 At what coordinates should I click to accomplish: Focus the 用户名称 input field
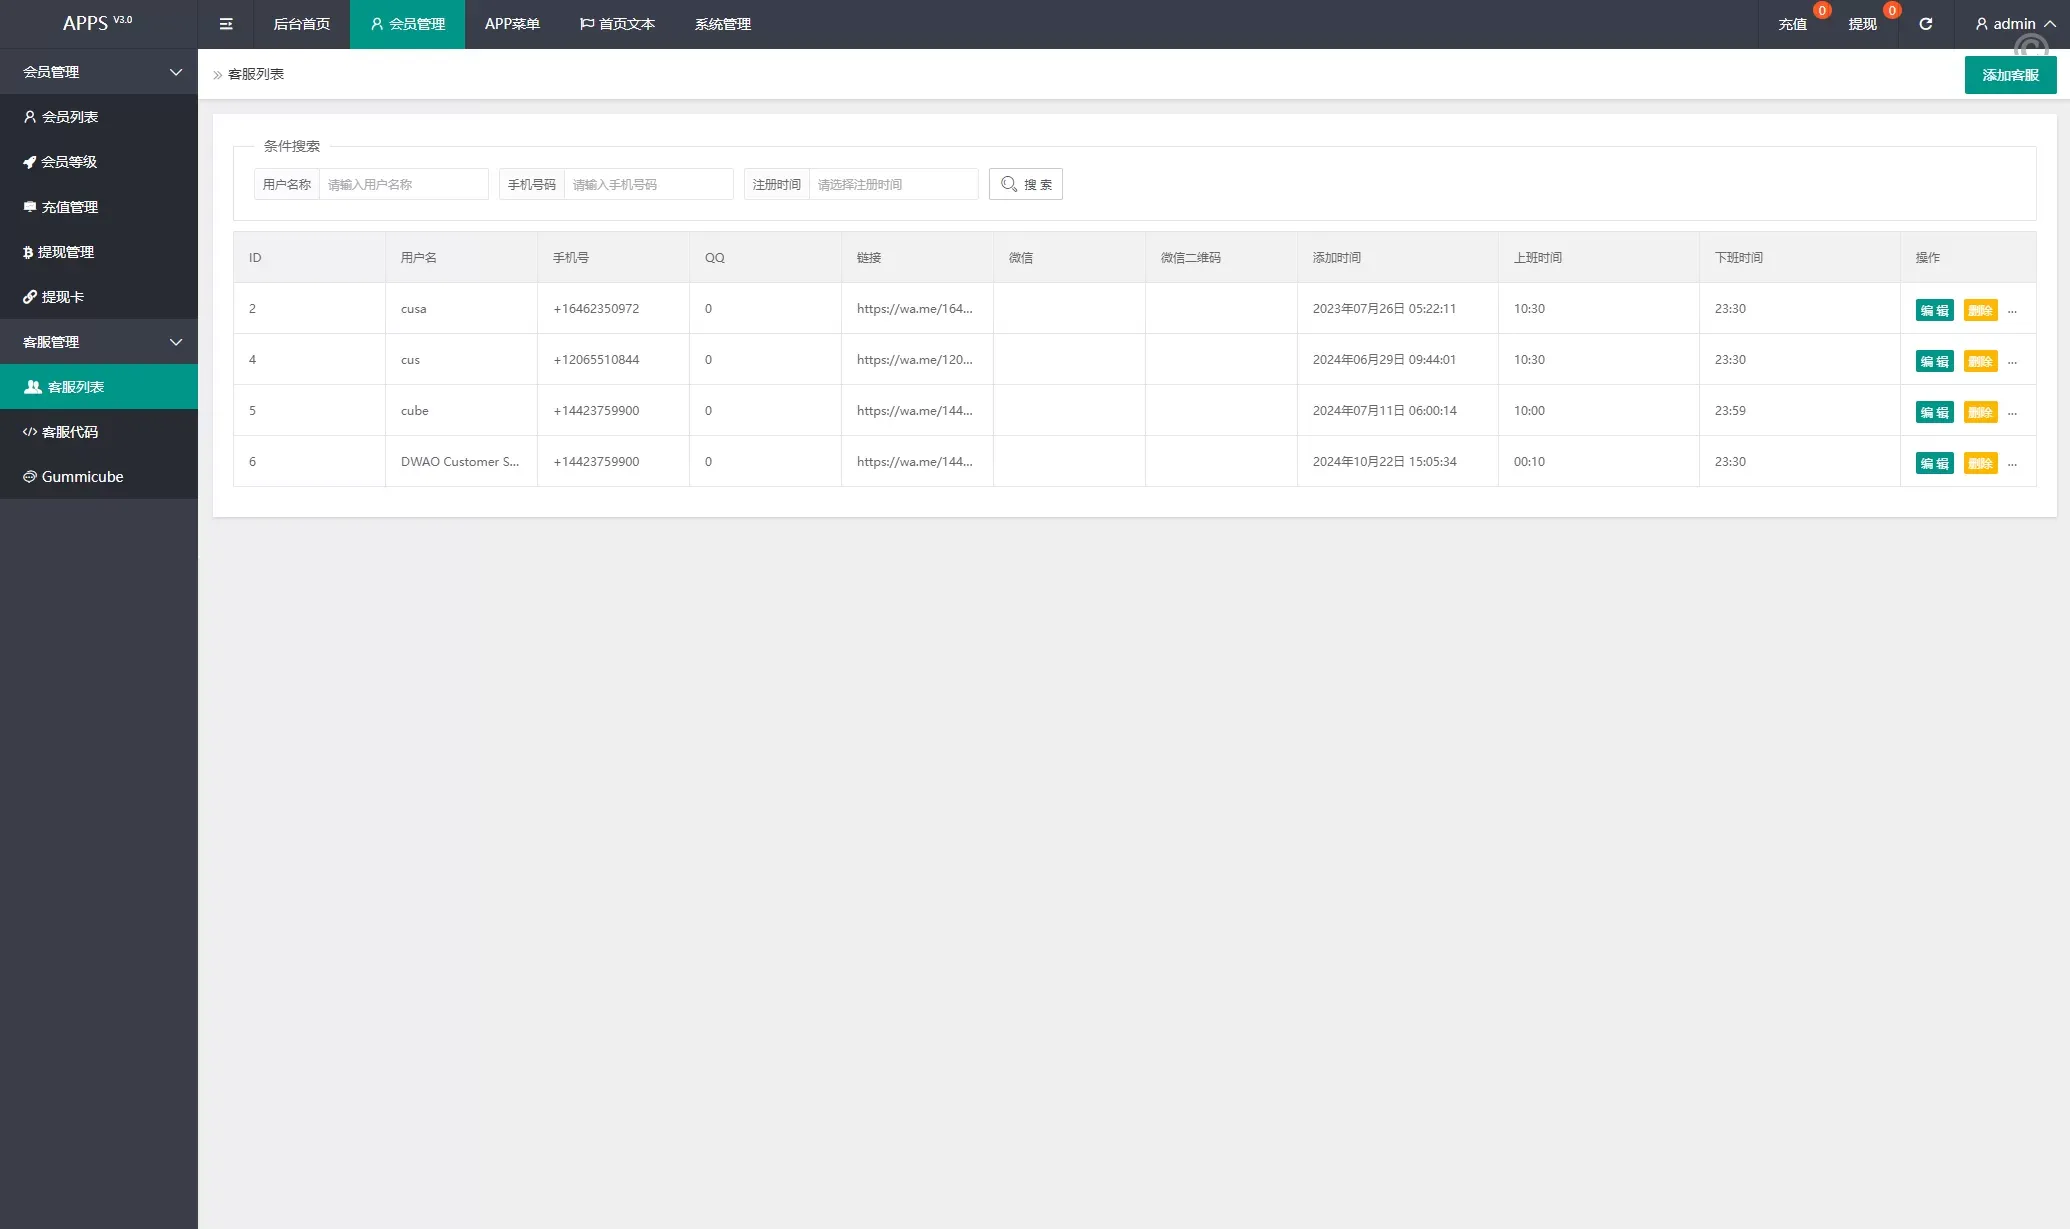(x=403, y=184)
